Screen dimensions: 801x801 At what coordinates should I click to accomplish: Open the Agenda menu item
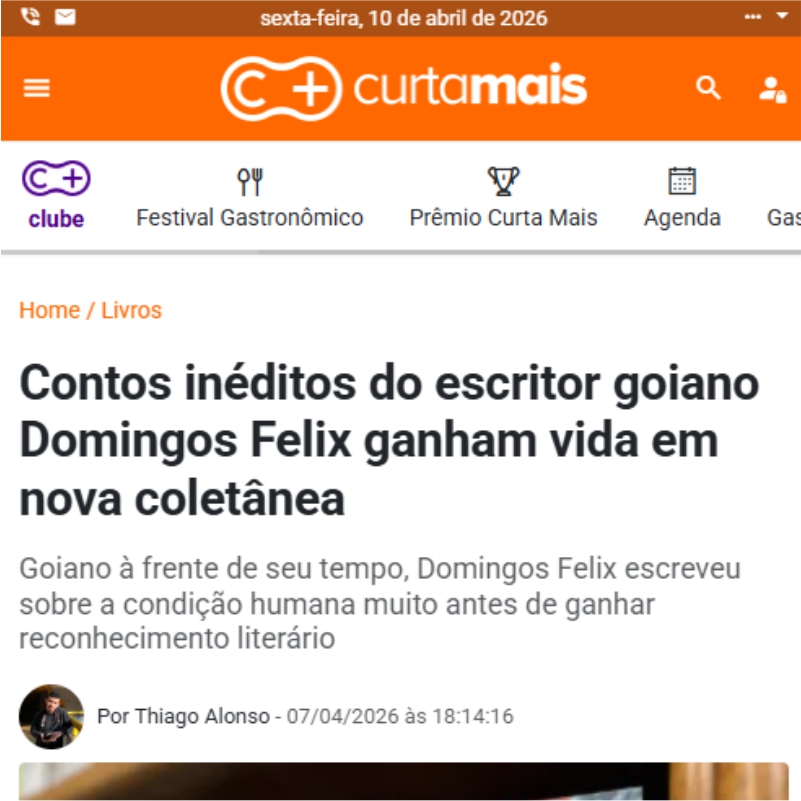click(x=682, y=218)
